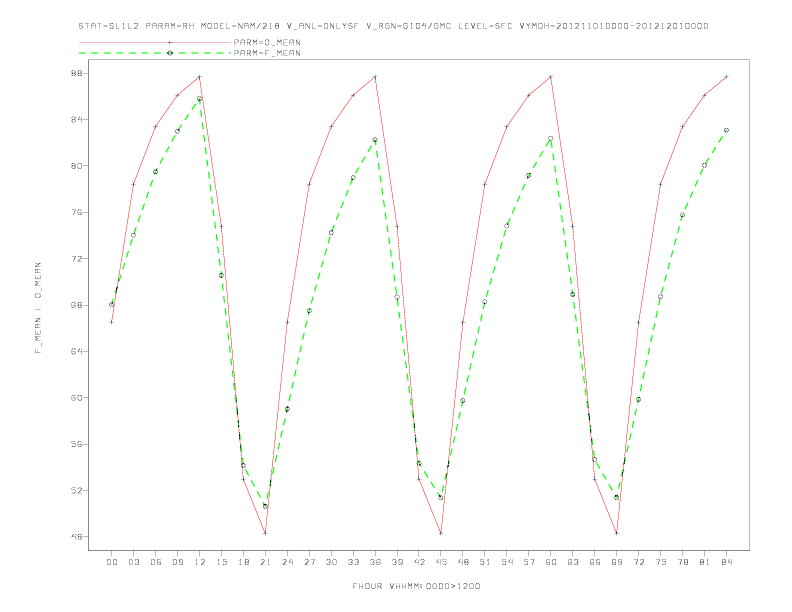Viewport: 792px width, 612px height.
Task: Click x-axis tick label 81
Action: pos(705,562)
